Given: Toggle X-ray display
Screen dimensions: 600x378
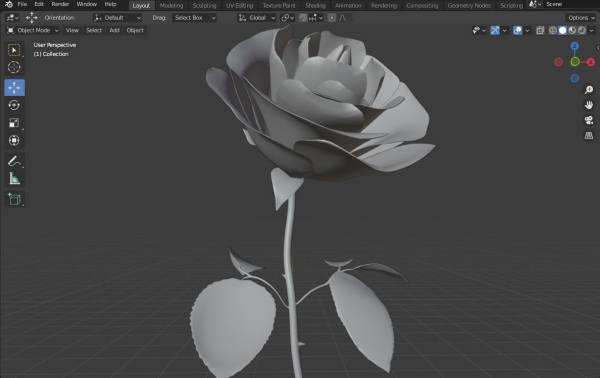Looking at the screenshot, I should [540, 30].
